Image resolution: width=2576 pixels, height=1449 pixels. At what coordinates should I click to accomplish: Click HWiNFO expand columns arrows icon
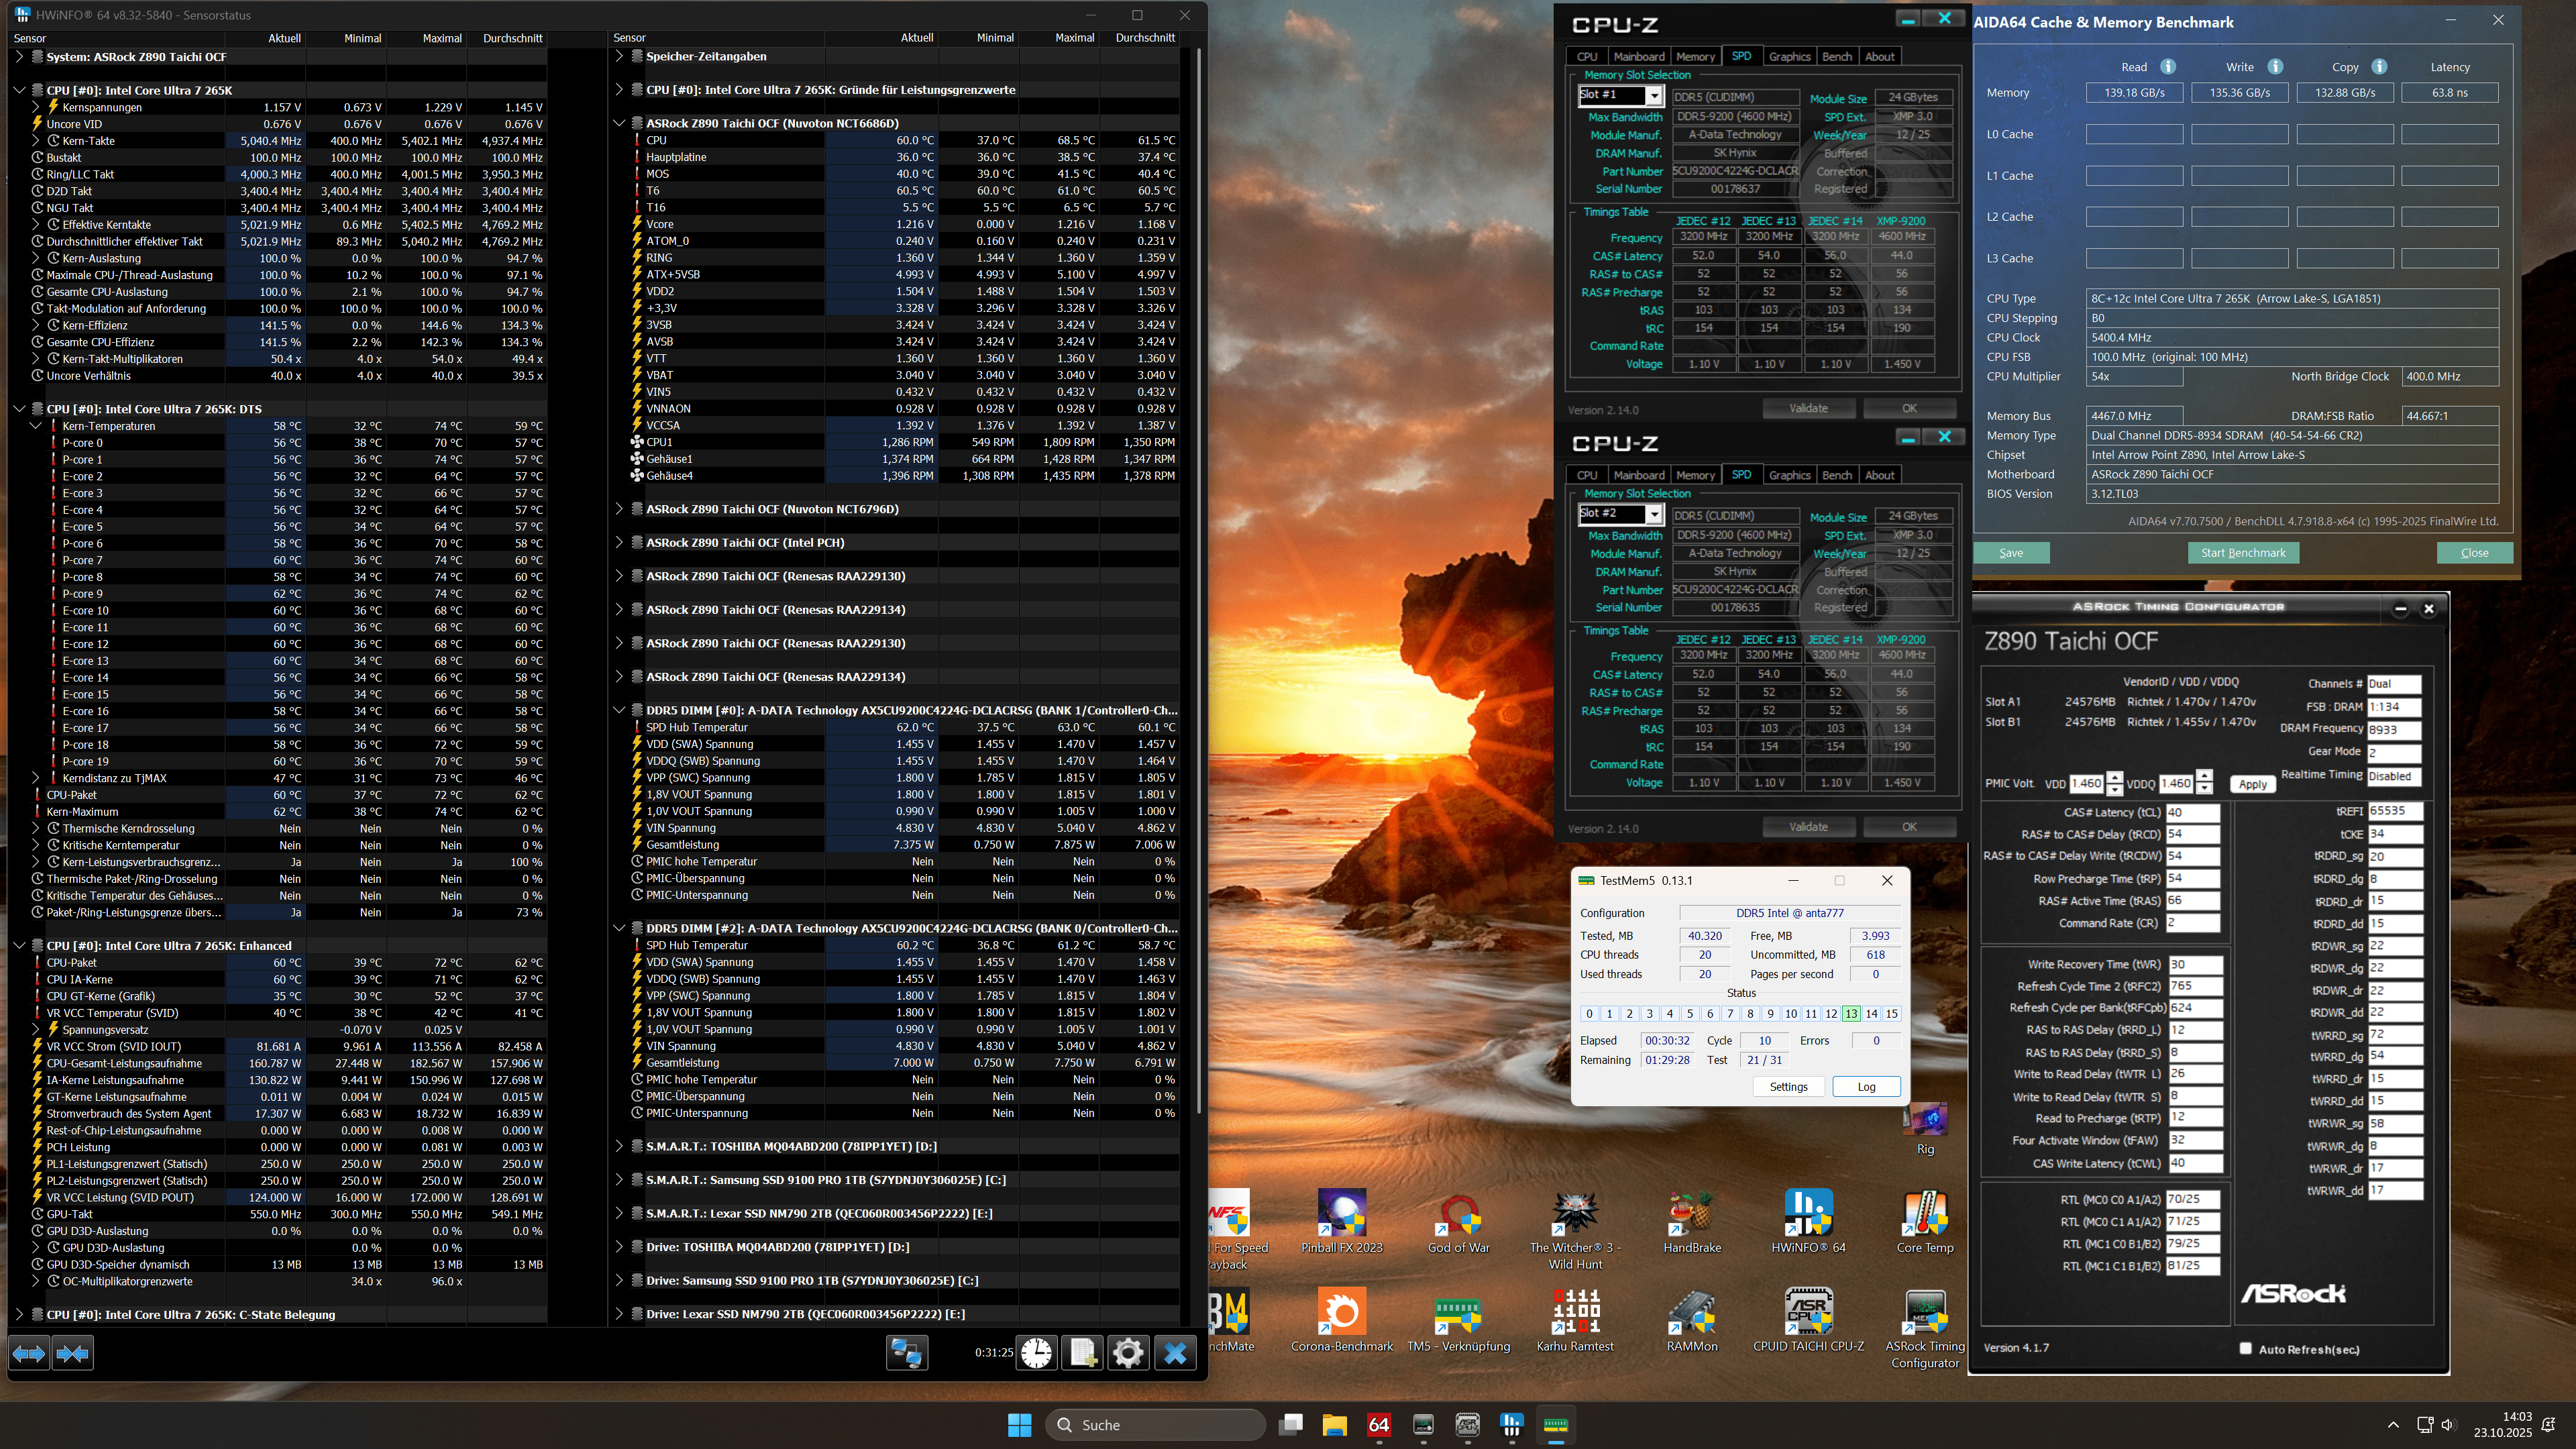tap(29, 1353)
